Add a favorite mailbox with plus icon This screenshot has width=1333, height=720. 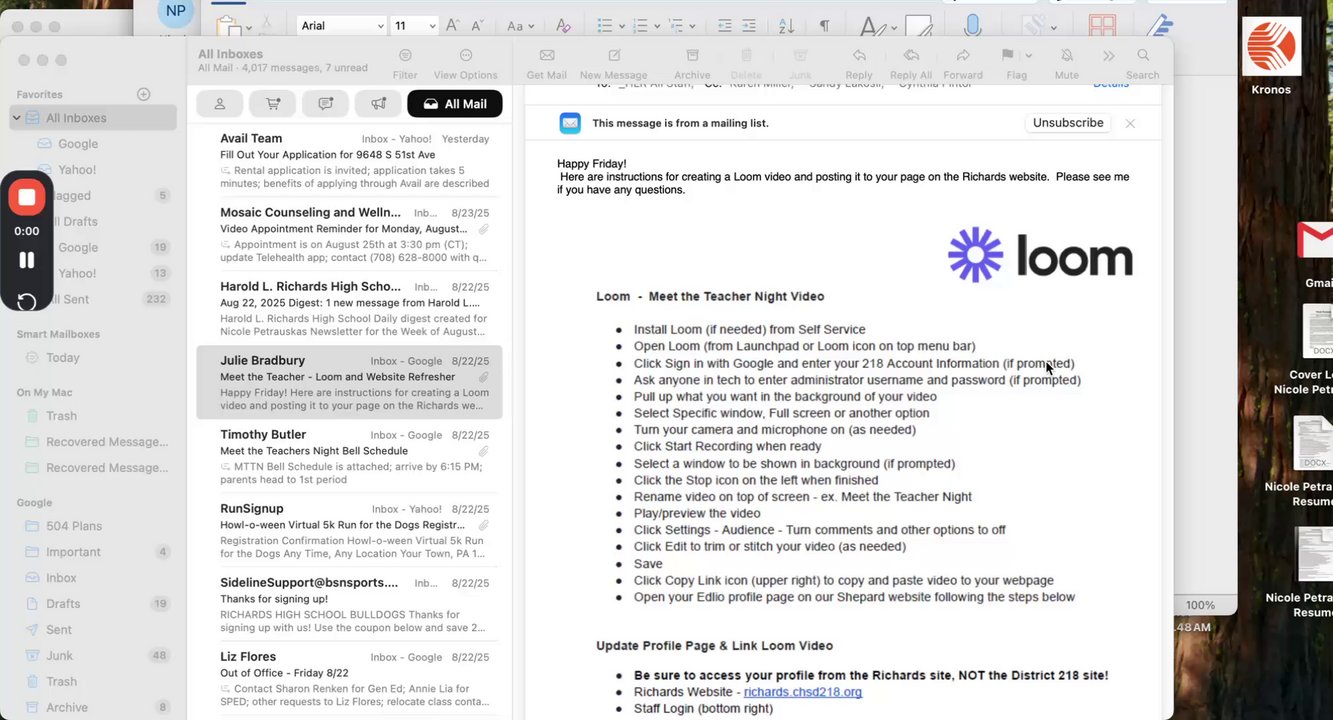coord(144,94)
